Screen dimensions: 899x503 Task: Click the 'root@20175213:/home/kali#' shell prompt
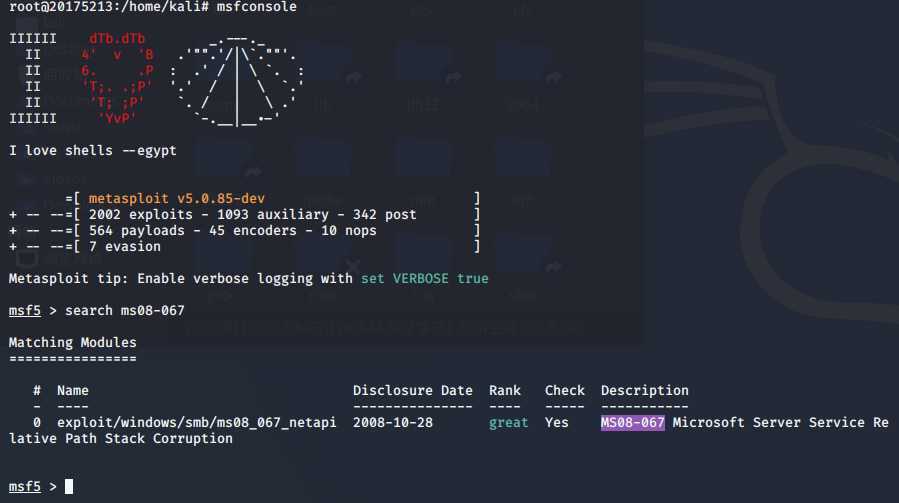tap(109, 7)
